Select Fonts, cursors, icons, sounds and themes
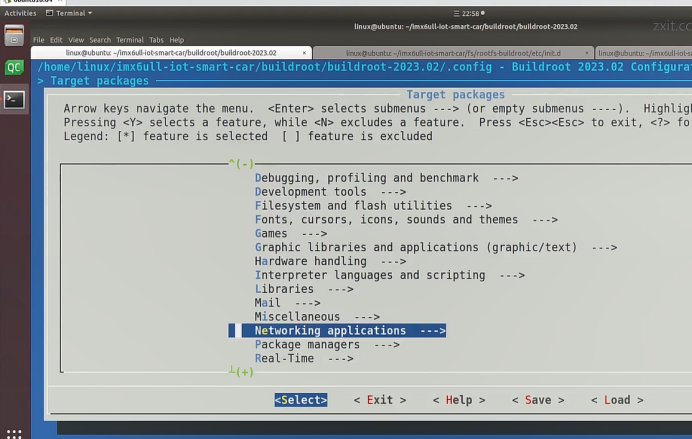The image size is (692, 439). (406, 219)
